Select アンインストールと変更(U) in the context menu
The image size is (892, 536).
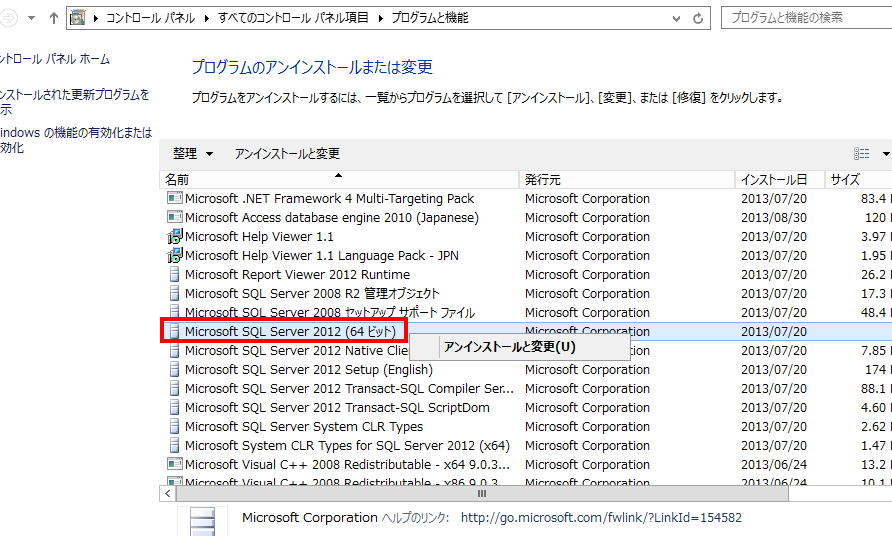tap(510, 347)
